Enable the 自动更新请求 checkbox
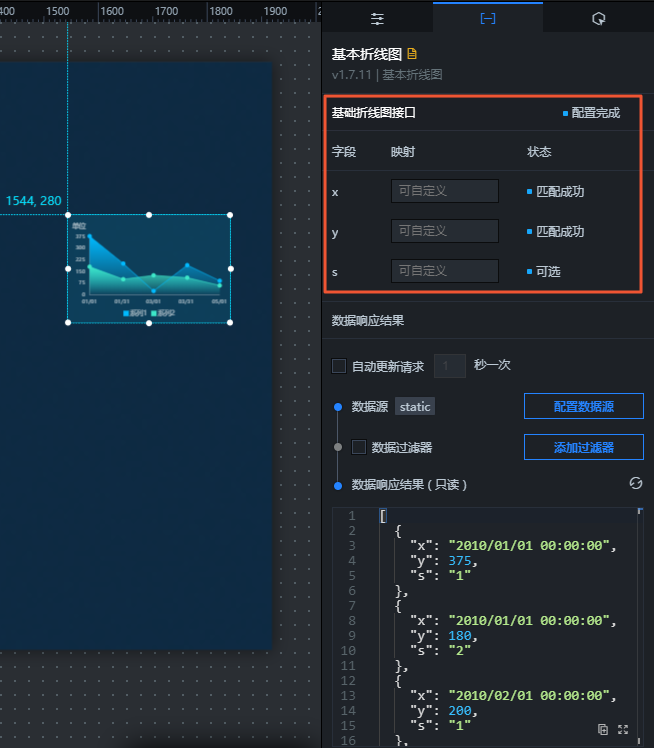 (x=339, y=366)
